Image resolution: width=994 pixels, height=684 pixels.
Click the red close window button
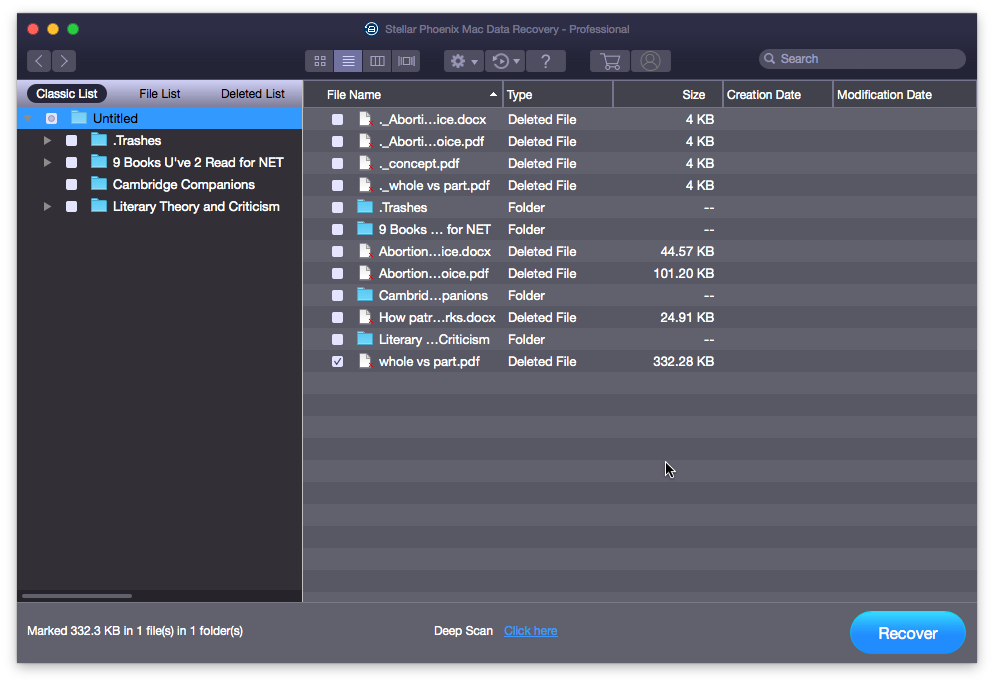[x=33, y=29]
